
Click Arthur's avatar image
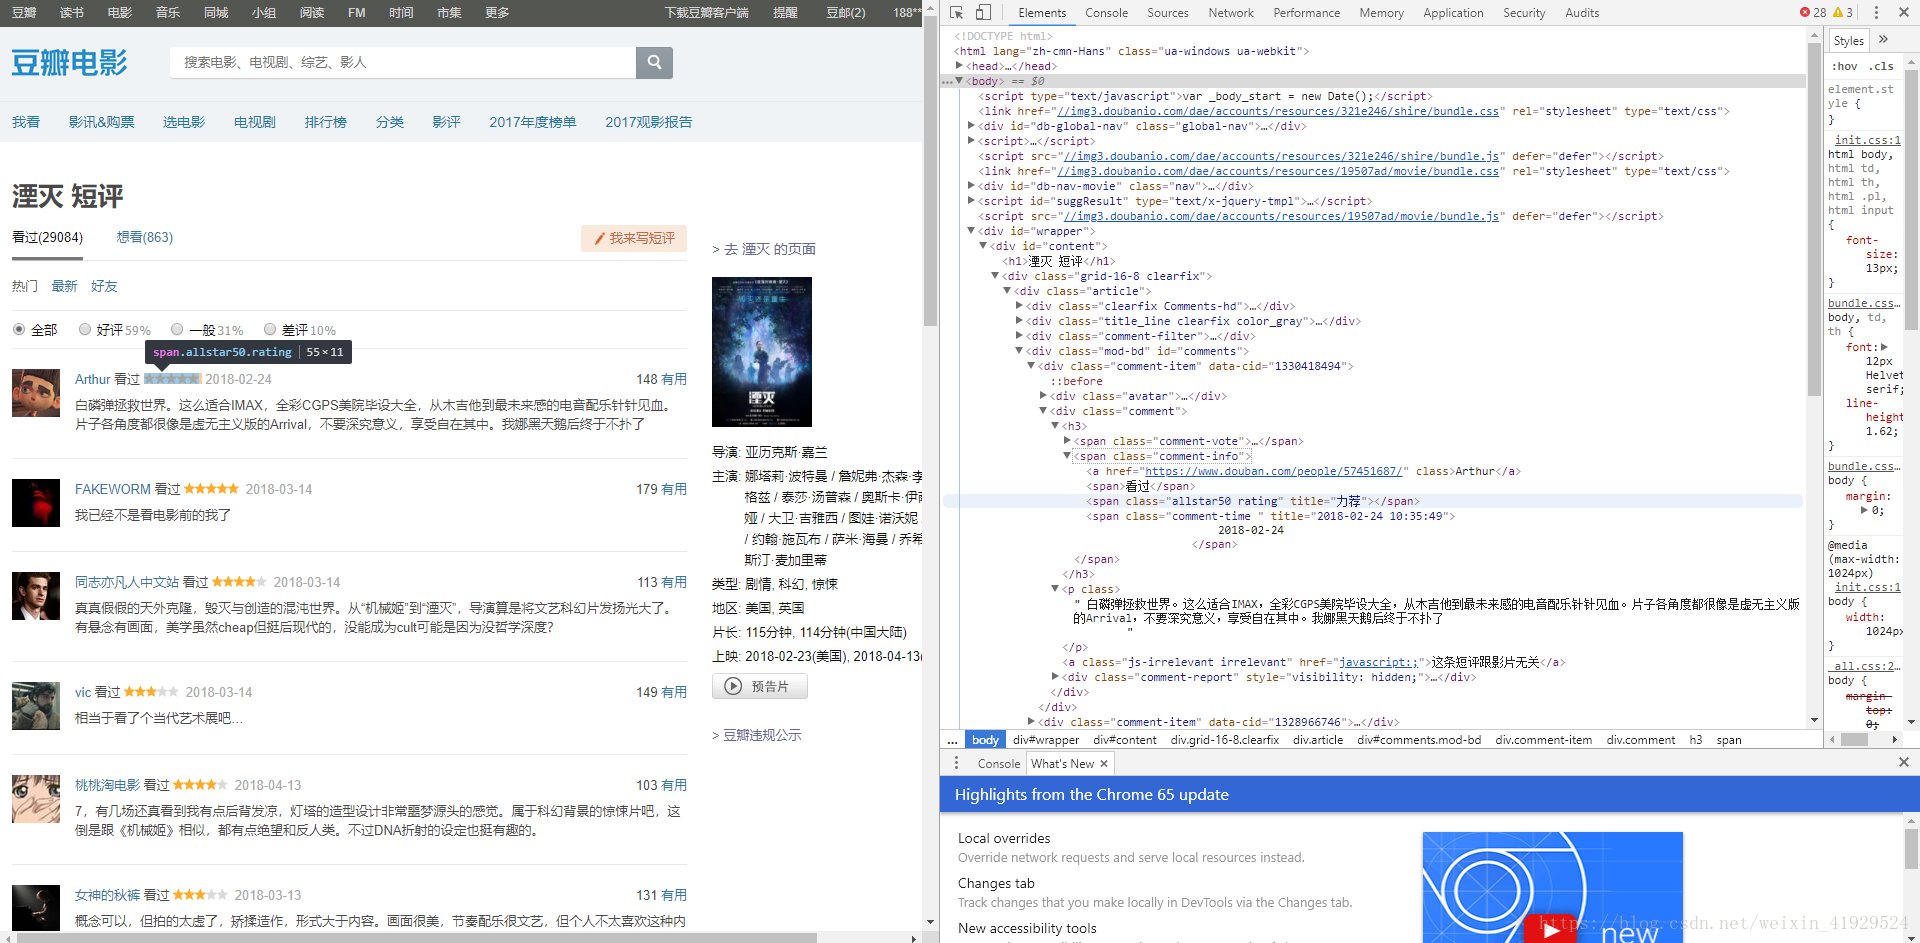[36, 393]
